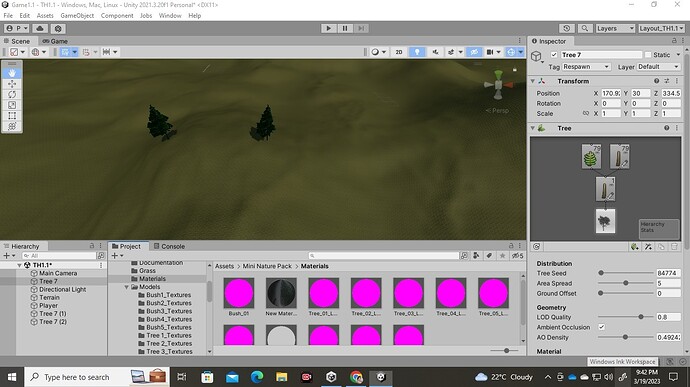The height and width of the screenshot is (387, 690).
Task: Select the leaf group node in Tree editor
Action: tap(591, 156)
